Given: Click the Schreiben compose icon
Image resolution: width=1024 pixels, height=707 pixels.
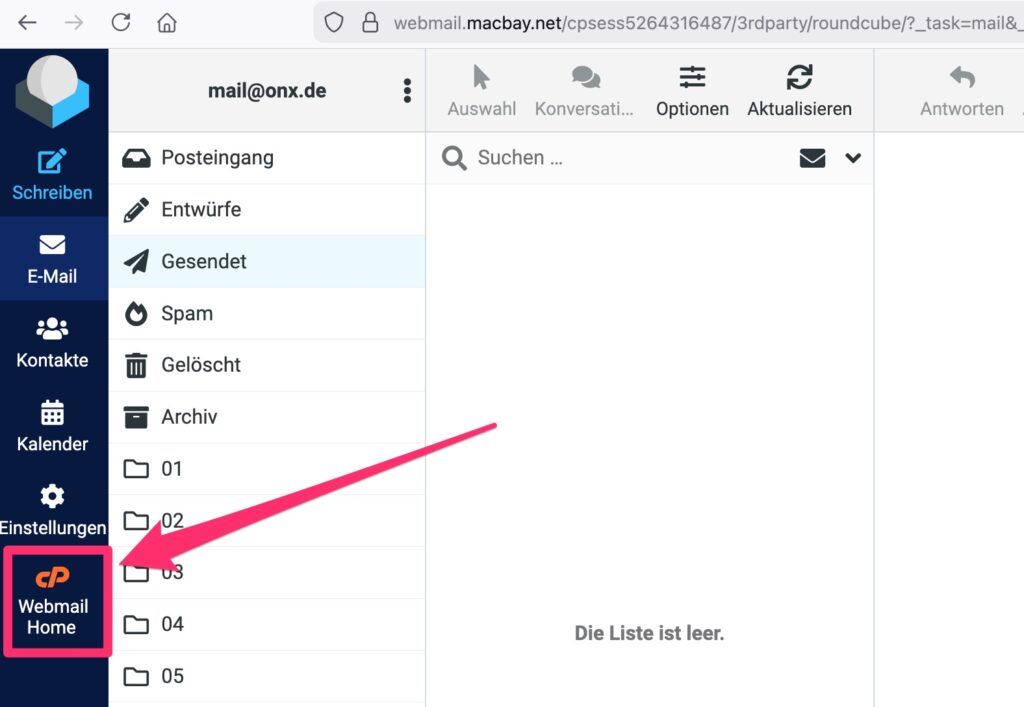Looking at the screenshot, I should pyautogui.click(x=52, y=162).
